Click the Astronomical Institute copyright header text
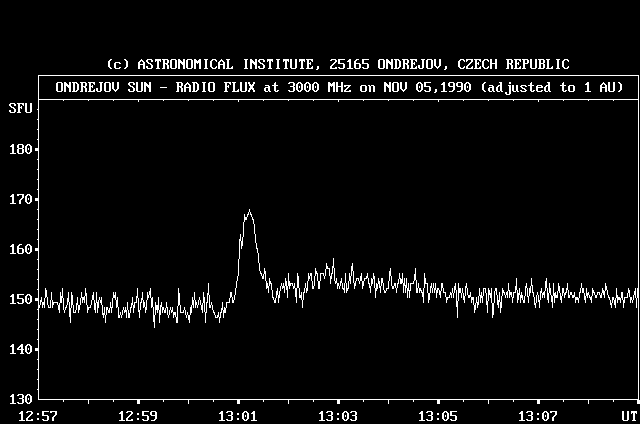 point(338,64)
